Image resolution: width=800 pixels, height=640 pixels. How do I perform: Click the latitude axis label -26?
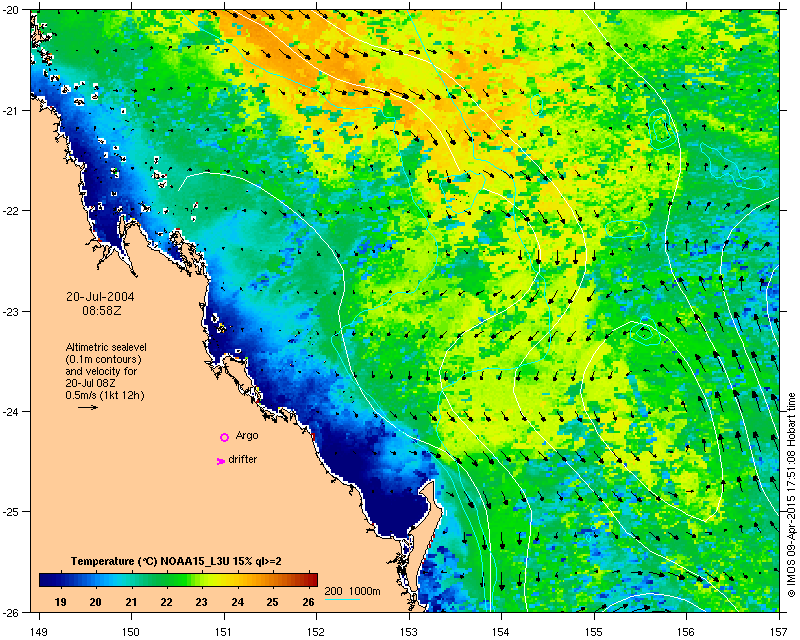tap(11, 612)
